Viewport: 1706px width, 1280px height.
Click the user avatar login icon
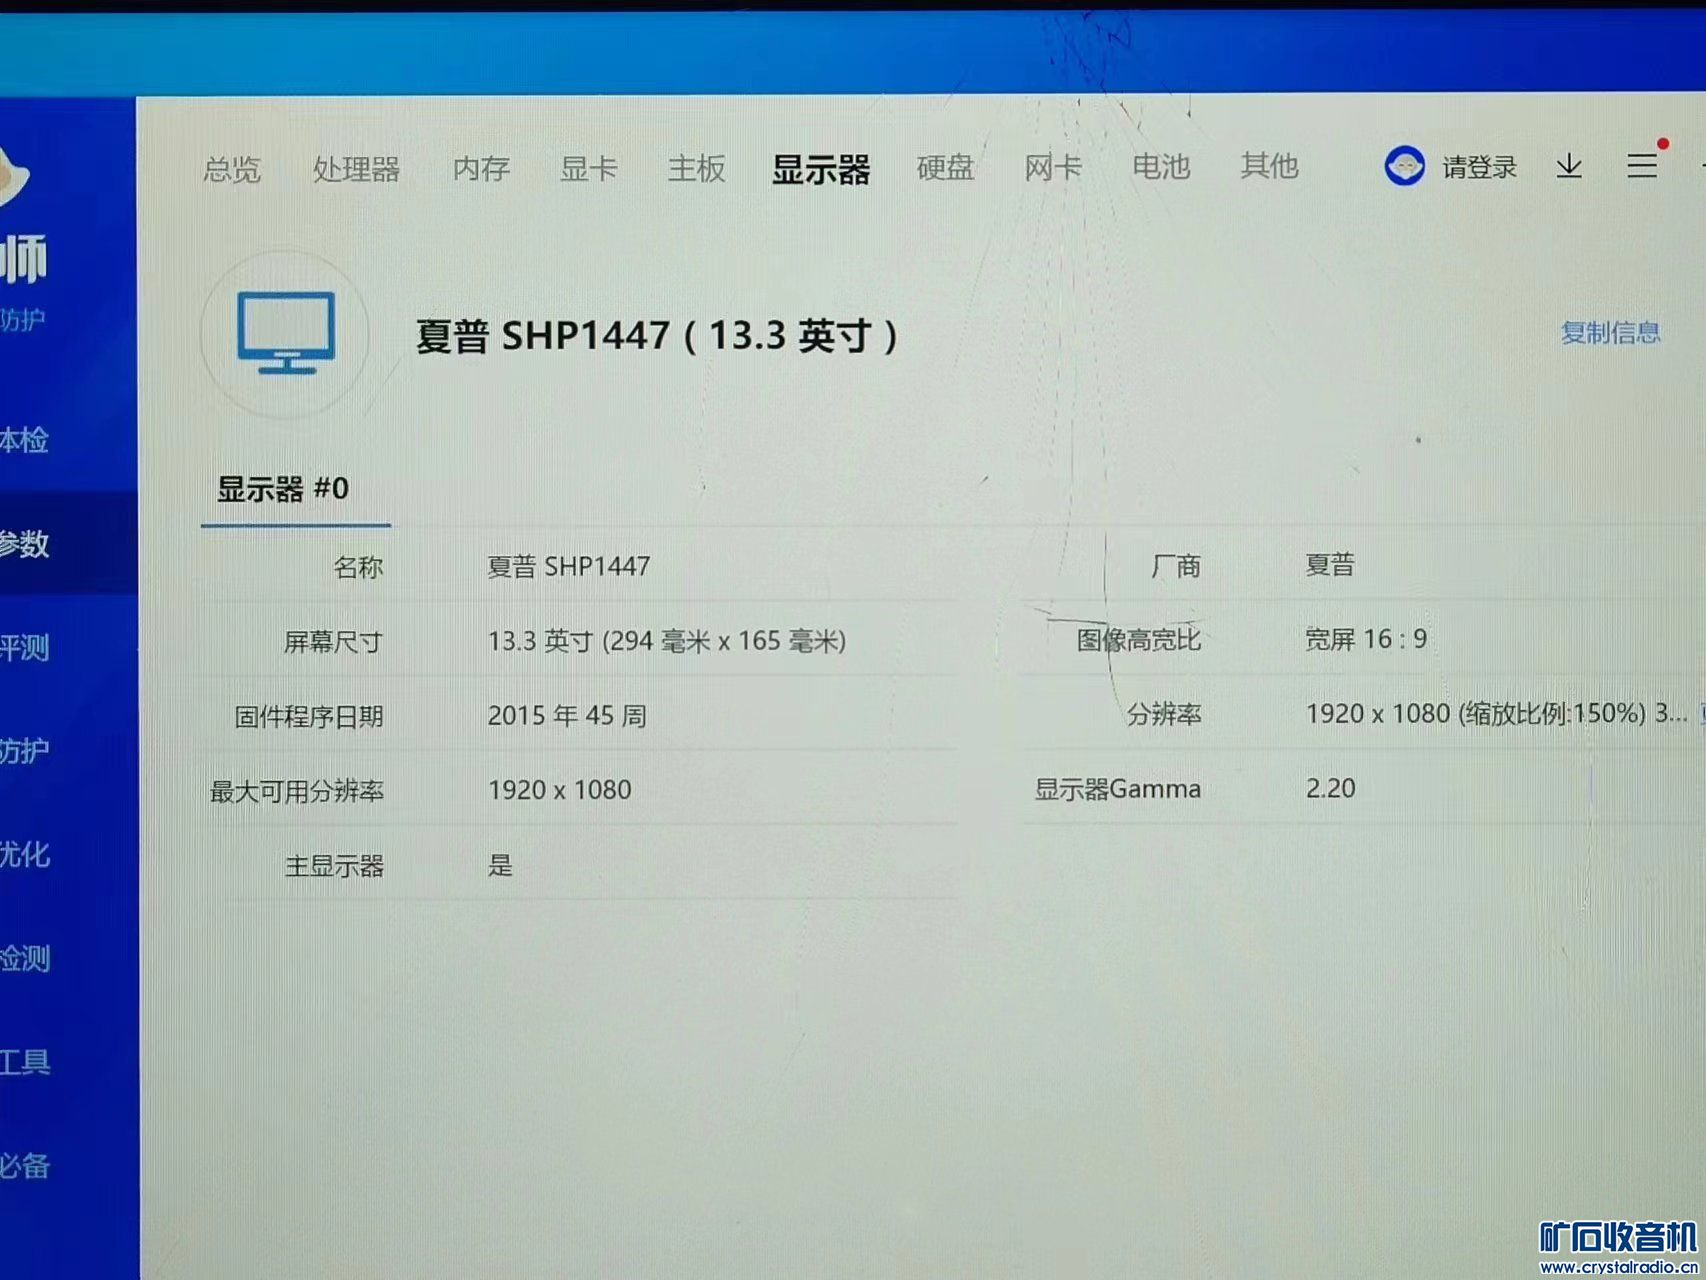1404,166
